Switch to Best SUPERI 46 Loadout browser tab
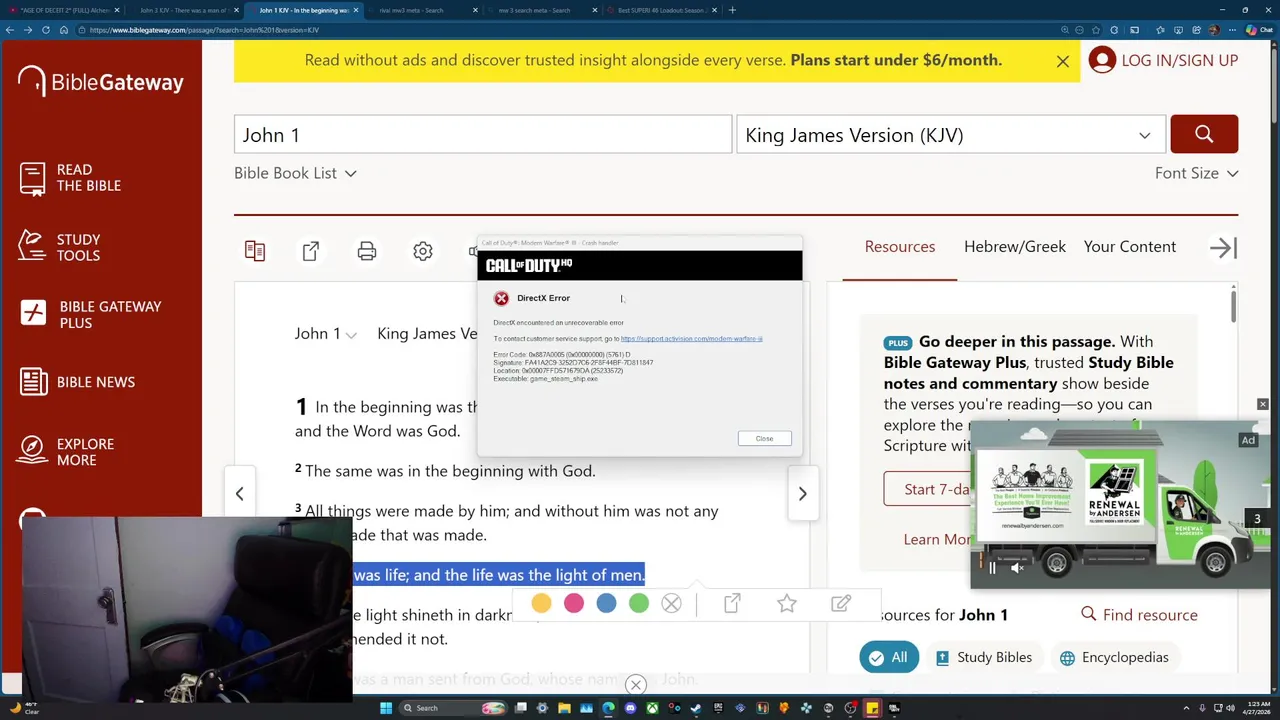1280x720 pixels. pyautogui.click(x=660, y=10)
